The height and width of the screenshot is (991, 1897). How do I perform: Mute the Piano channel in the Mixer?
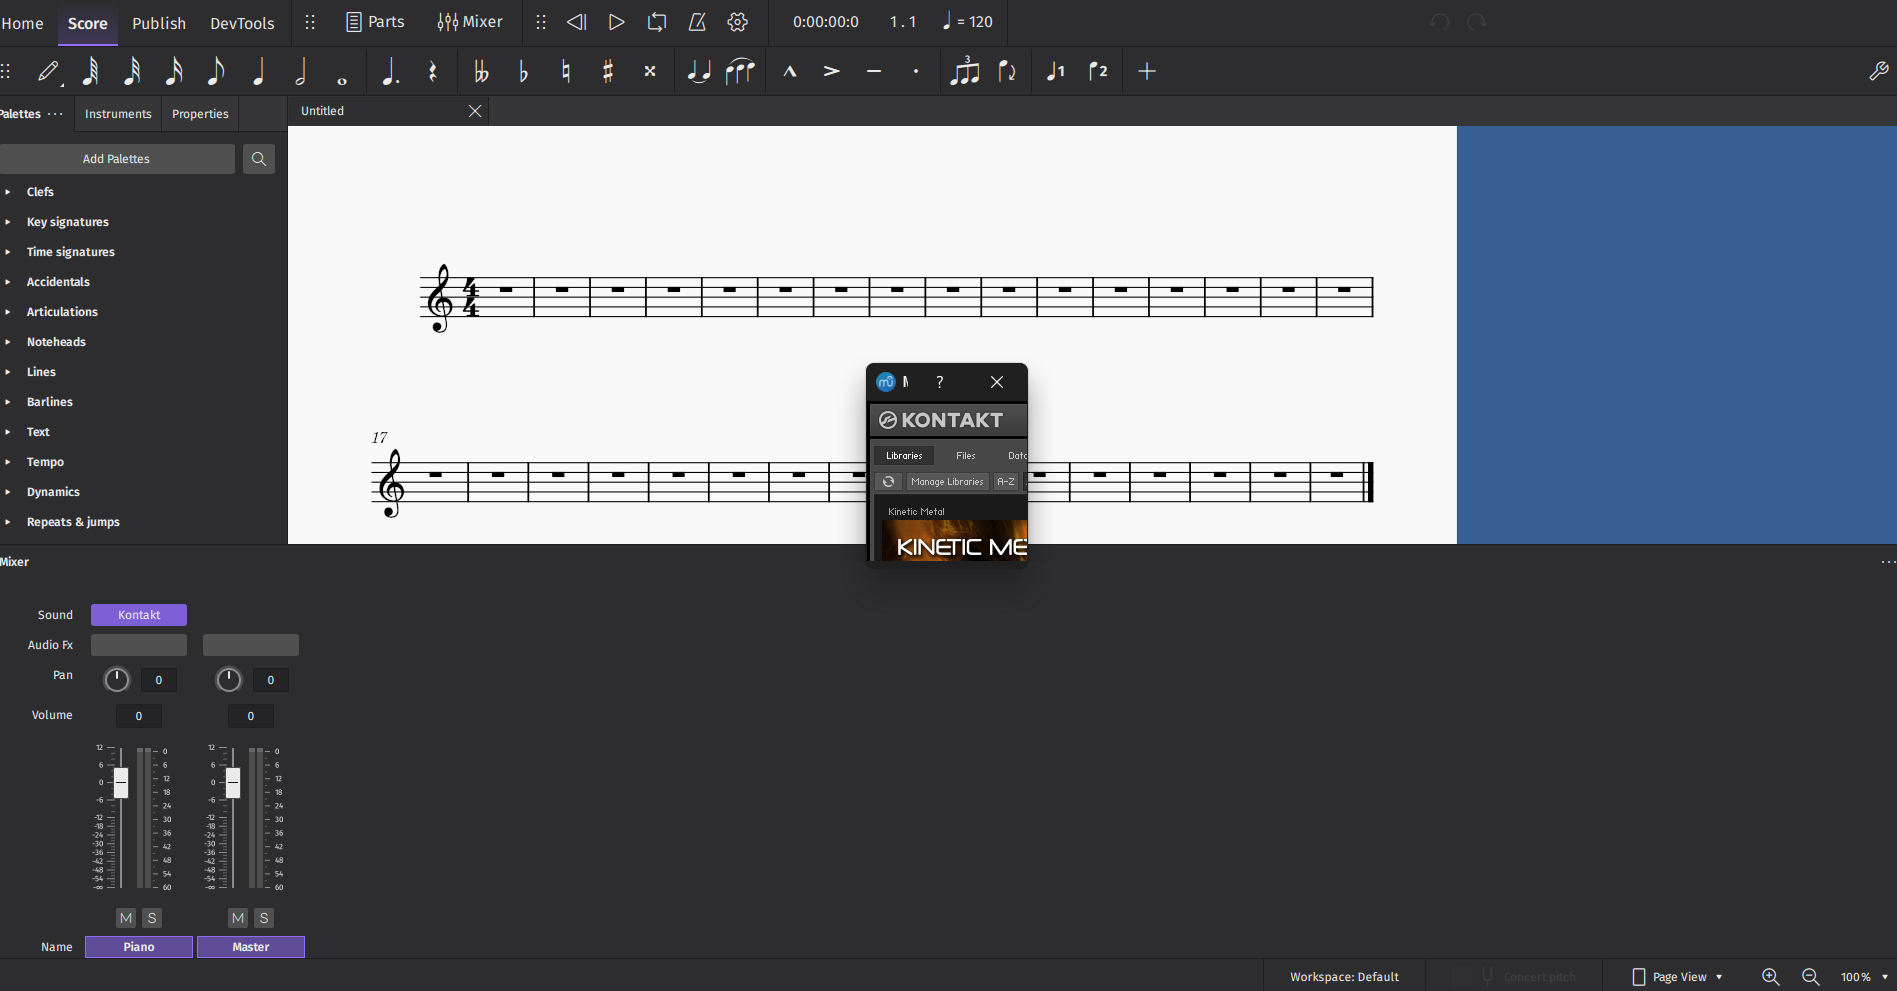[126, 917]
